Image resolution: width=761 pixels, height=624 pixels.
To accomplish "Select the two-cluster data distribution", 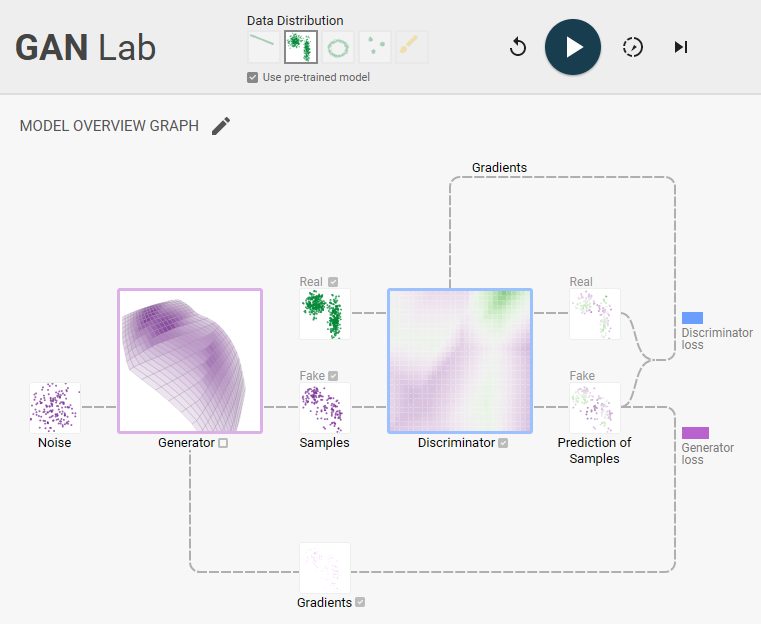I will pyautogui.click(x=301, y=47).
